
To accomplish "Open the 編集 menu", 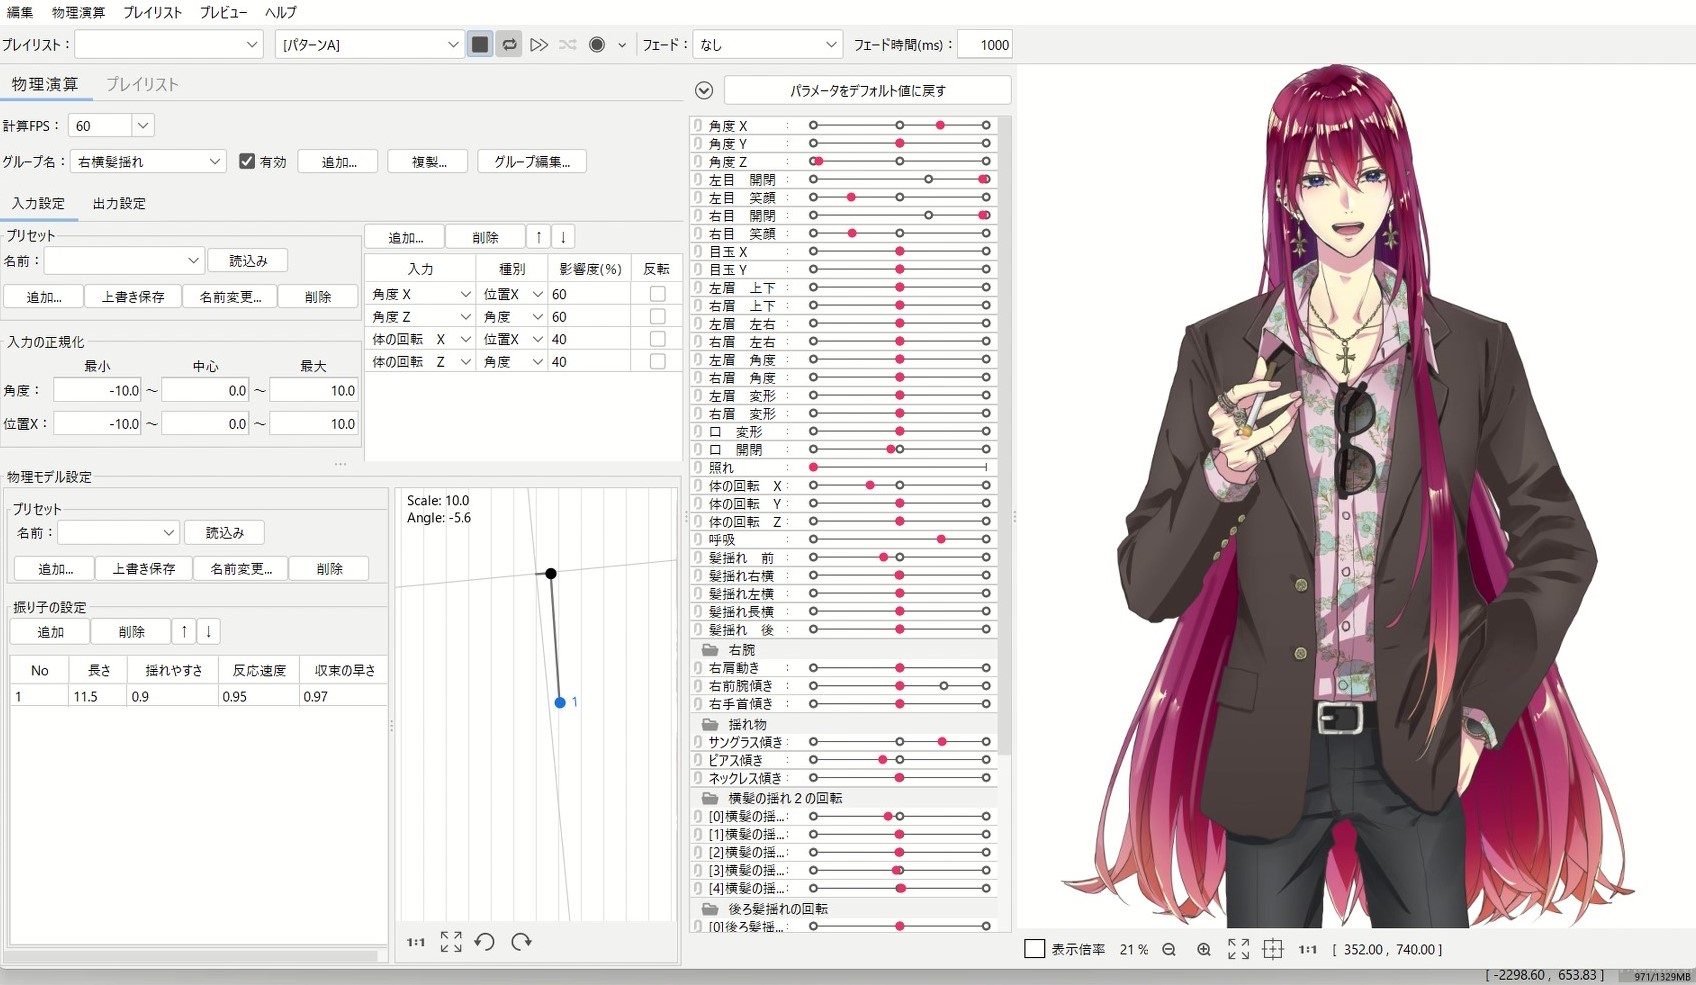I will click(x=20, y=12).
